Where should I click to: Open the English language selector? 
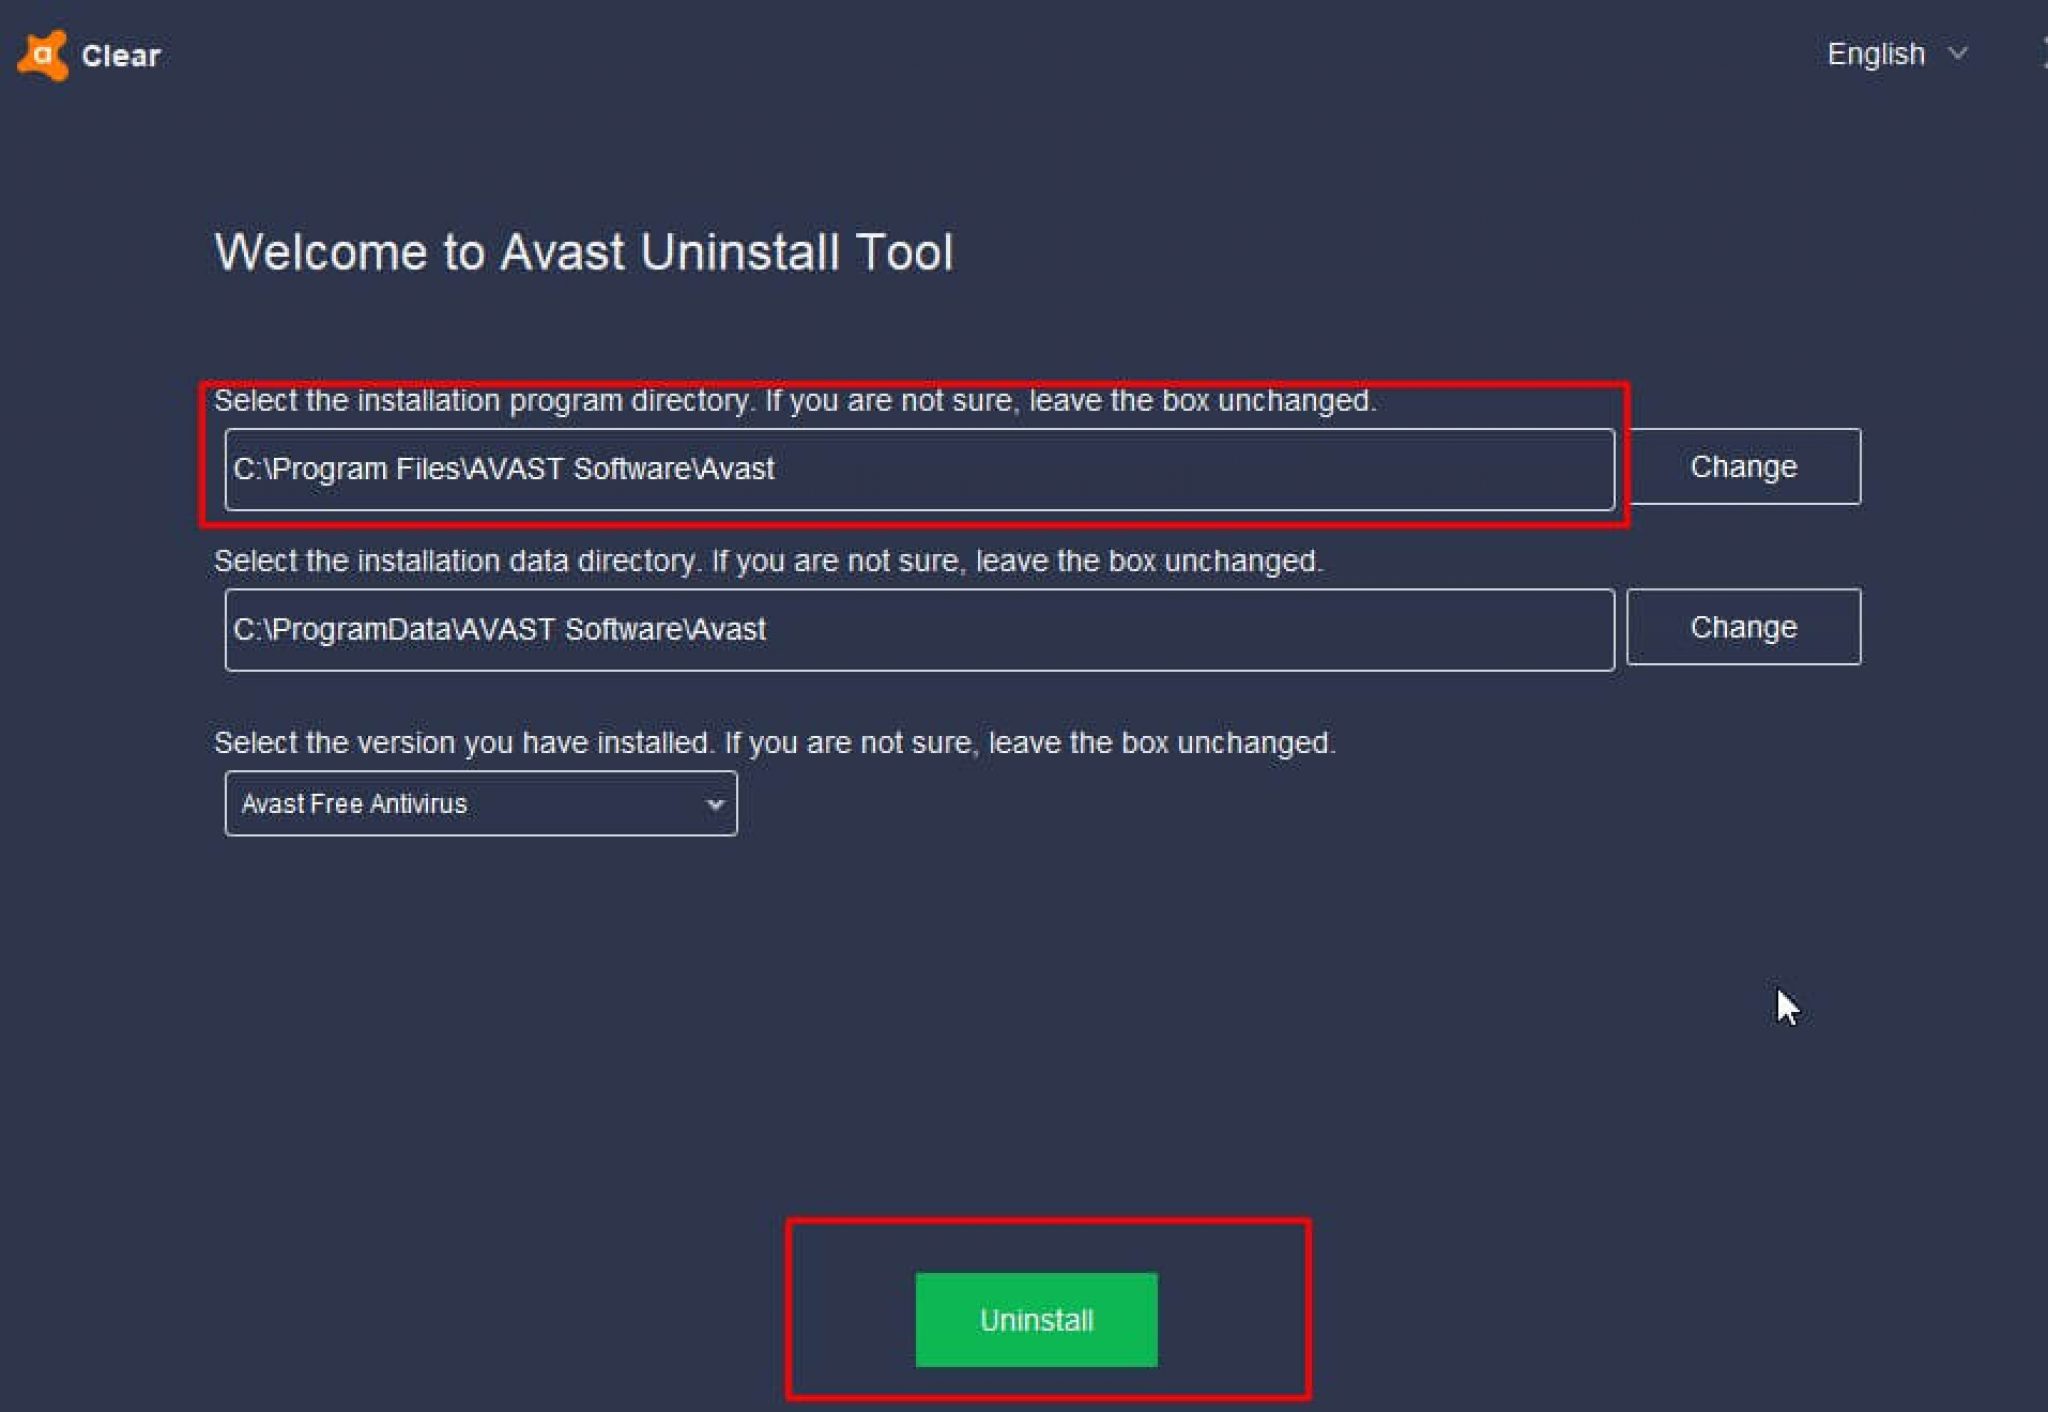(1896, 54)
